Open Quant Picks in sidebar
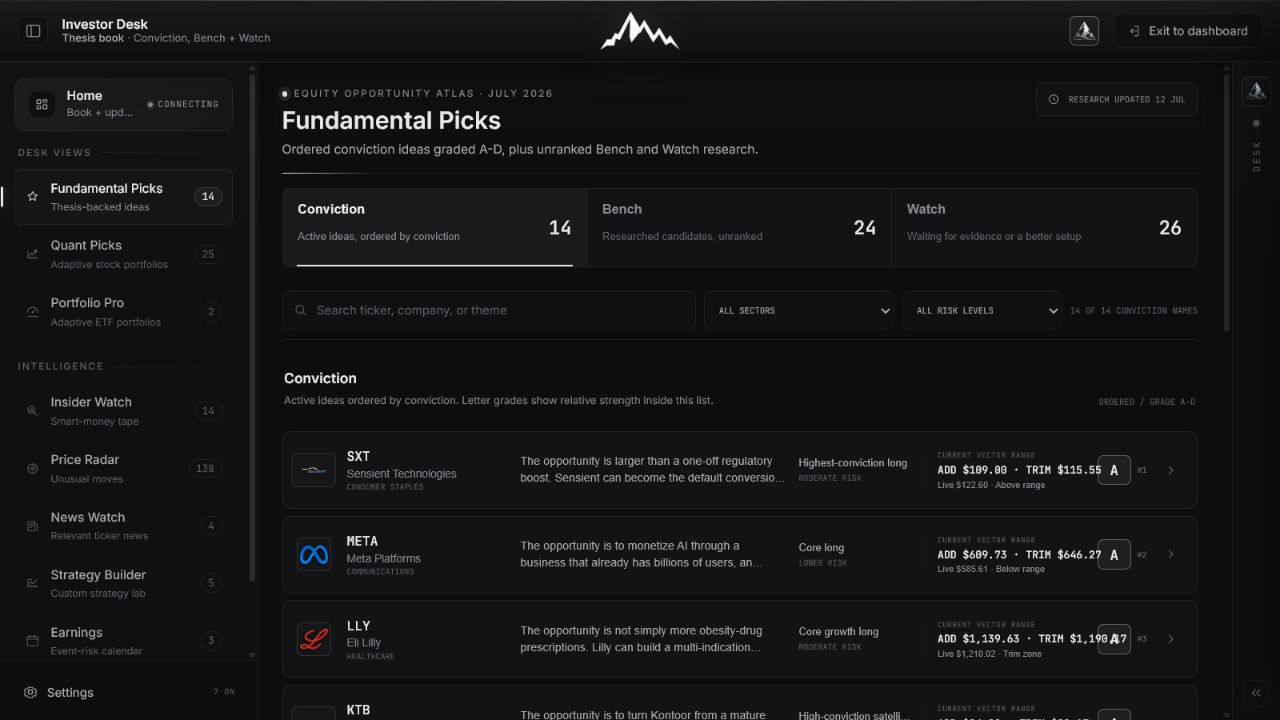1280x720 pixels. [123, 254]
